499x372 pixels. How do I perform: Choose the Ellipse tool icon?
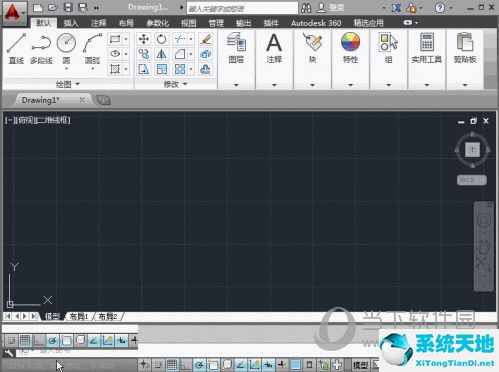click(x=115, y=54)
